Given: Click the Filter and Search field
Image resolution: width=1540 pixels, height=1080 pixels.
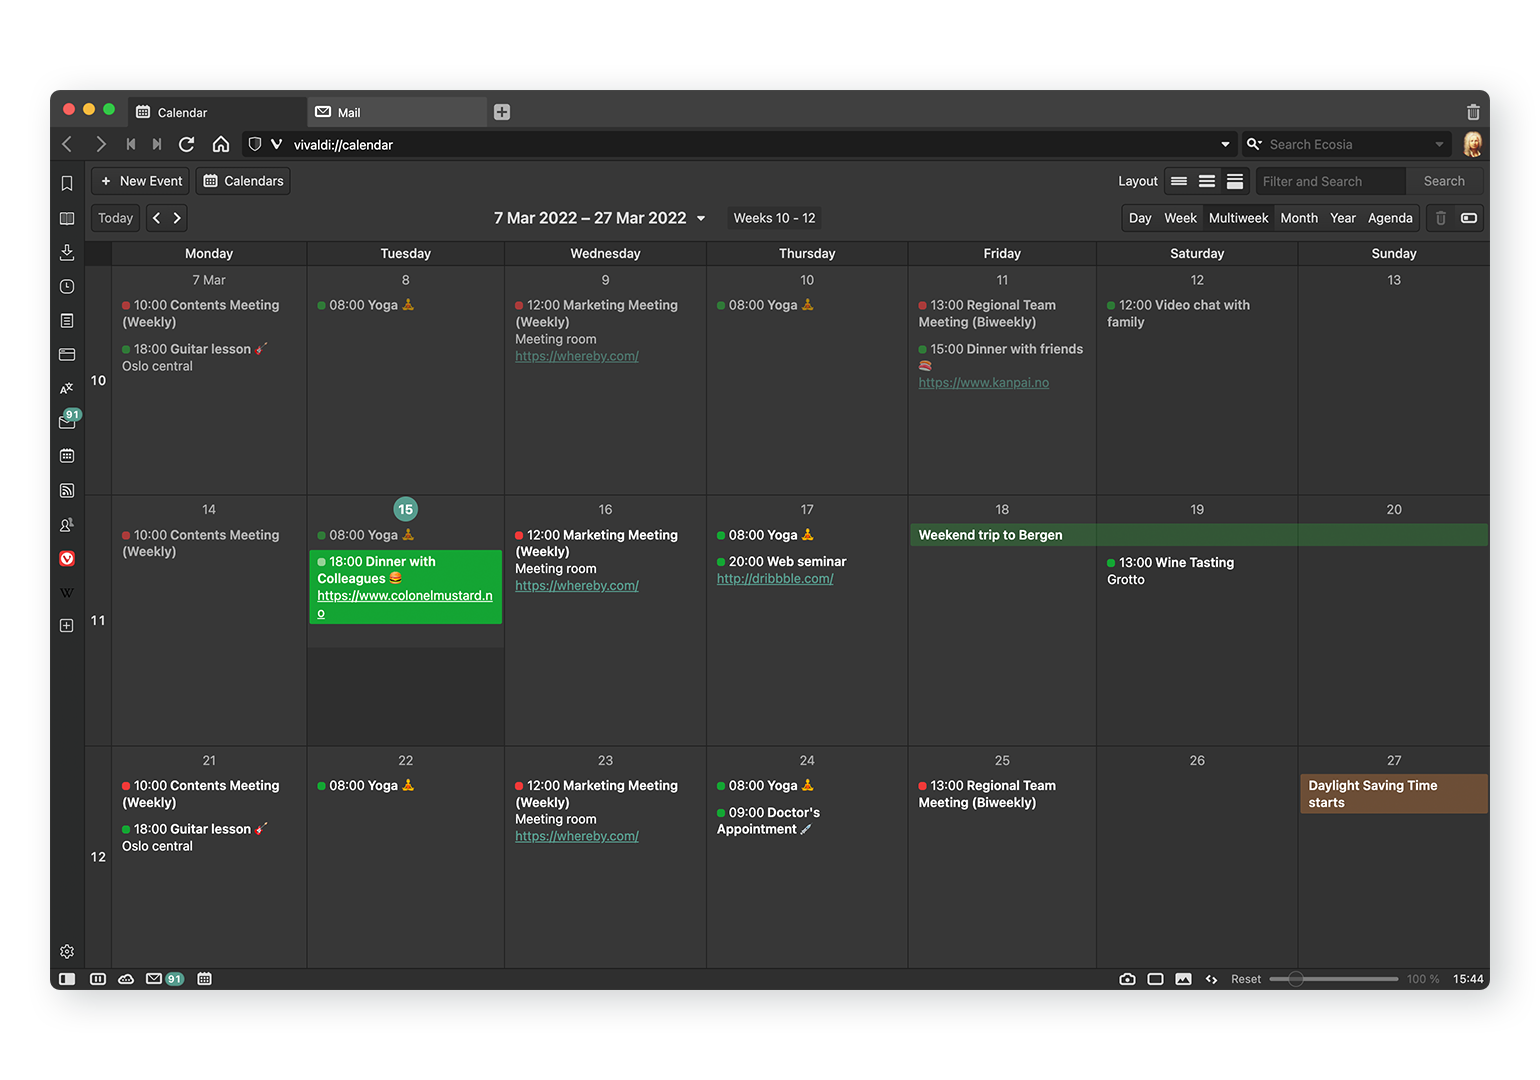Looking at the screenshot, I should click(1330, 181).
